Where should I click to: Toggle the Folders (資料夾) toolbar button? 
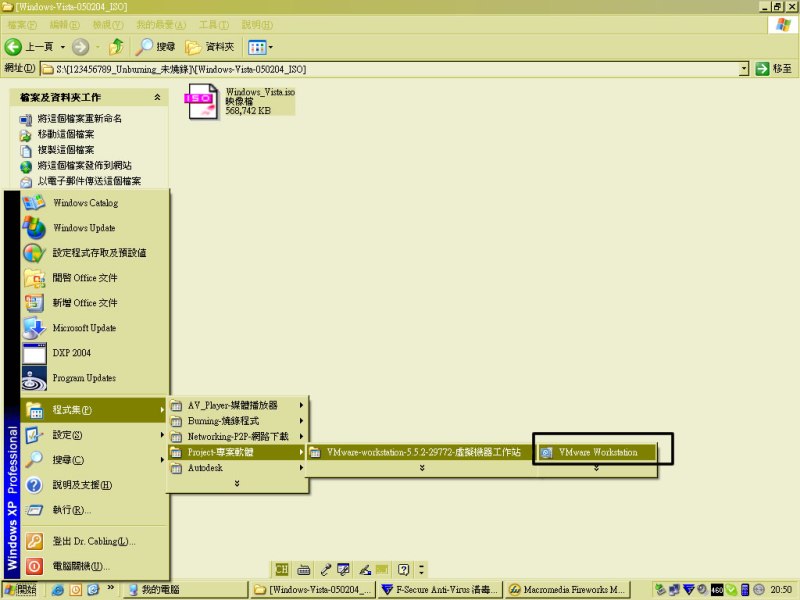[x=210, y=47]
